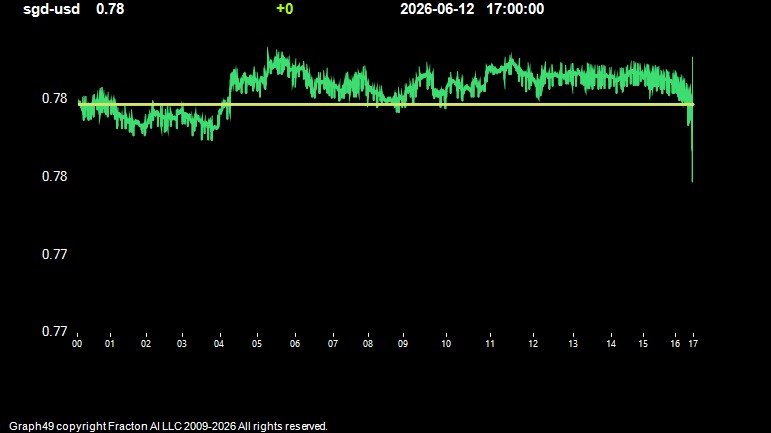
Task: Click the 04 hour tick label
Action: tap(219, 344)
